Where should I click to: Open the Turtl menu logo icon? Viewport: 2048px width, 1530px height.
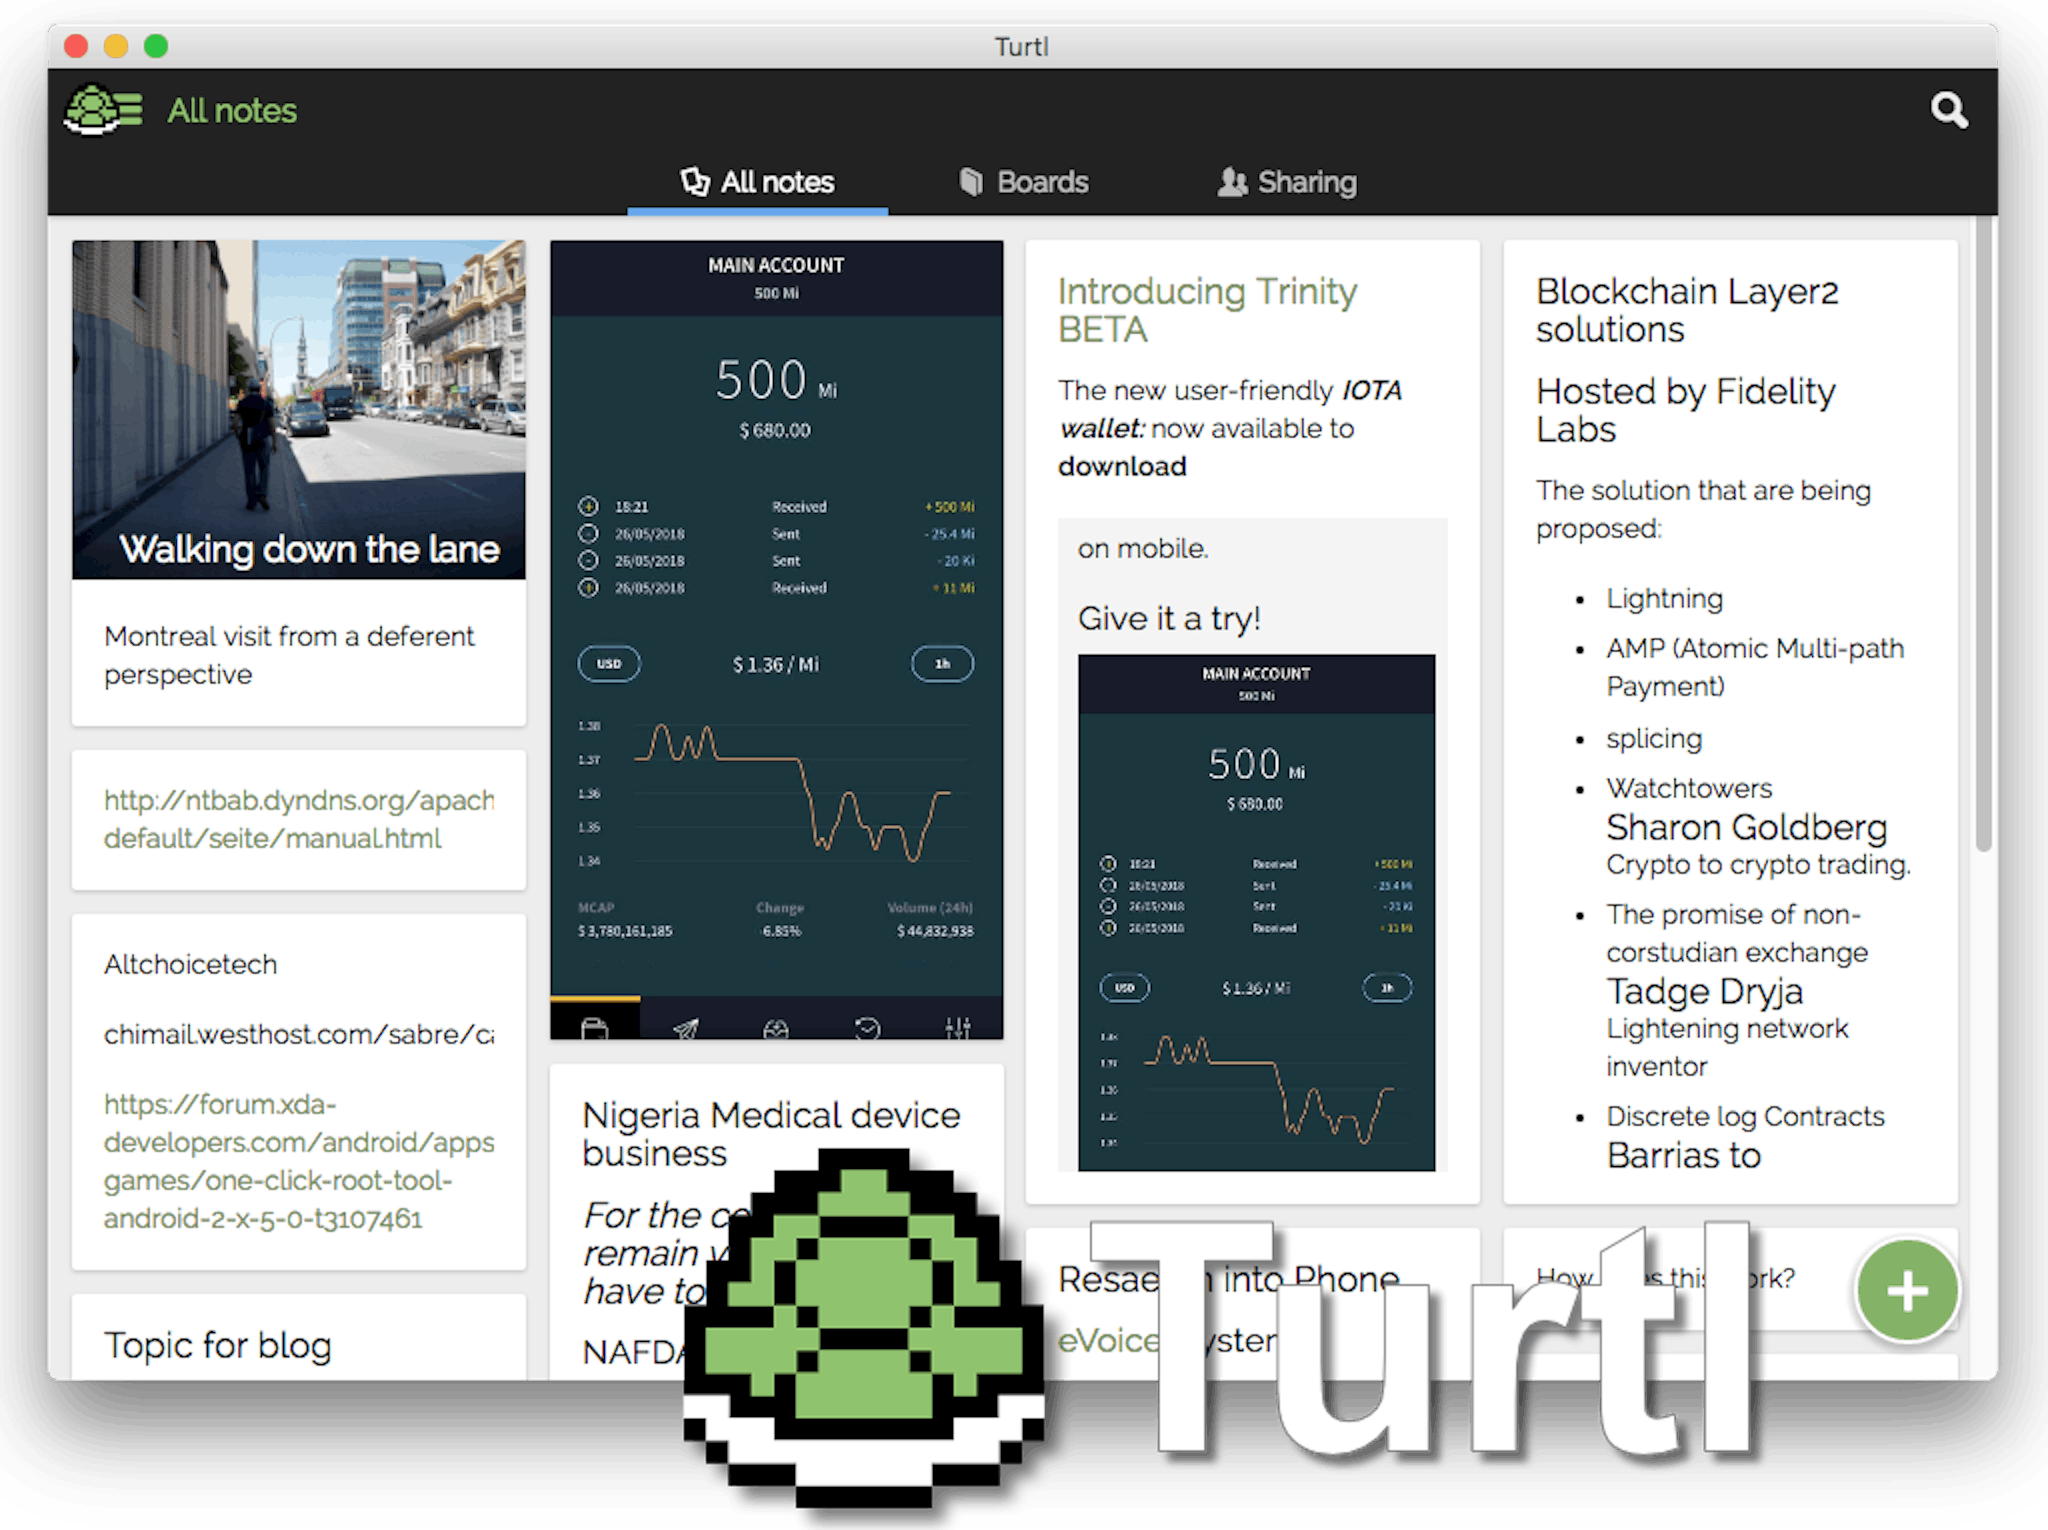(x=103, y=109)
